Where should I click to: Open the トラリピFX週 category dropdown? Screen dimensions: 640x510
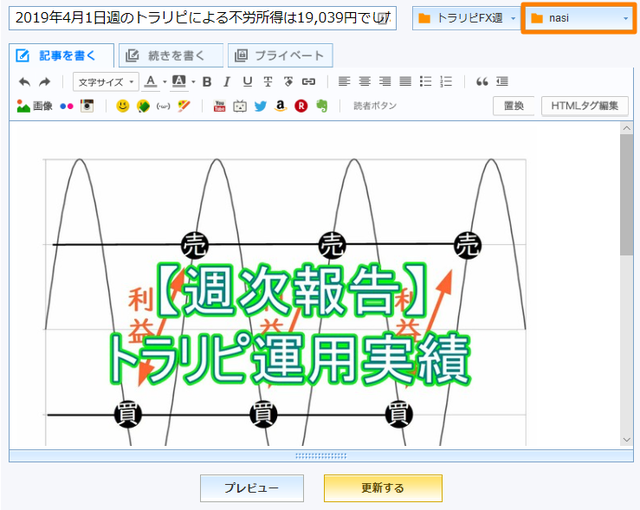pyautogui.click(x=467, y=18)
